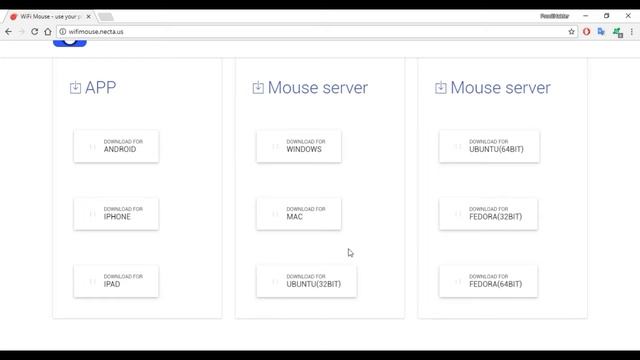
Task: Bookmark this page with the star icon
Action: pyautogui.click(x=571, y=32)
